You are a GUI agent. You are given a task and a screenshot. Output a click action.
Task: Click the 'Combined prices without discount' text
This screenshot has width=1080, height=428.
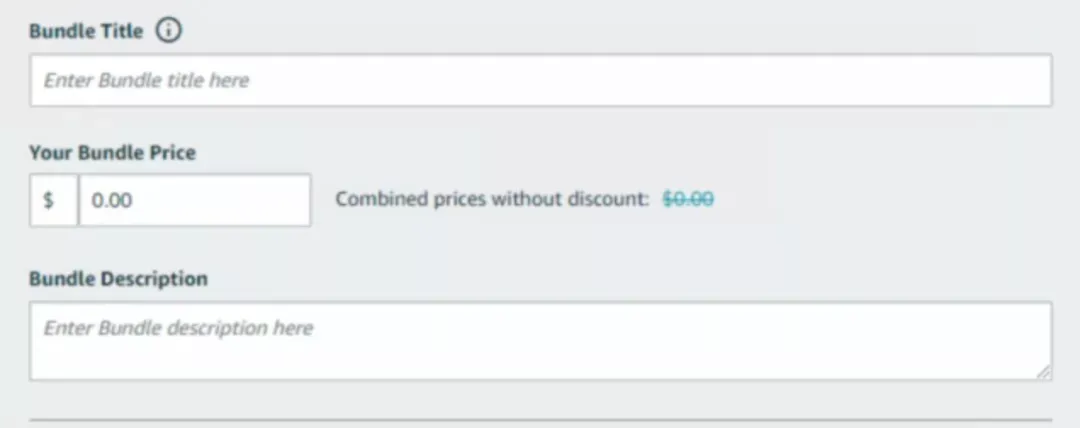(x=492, y=199)
